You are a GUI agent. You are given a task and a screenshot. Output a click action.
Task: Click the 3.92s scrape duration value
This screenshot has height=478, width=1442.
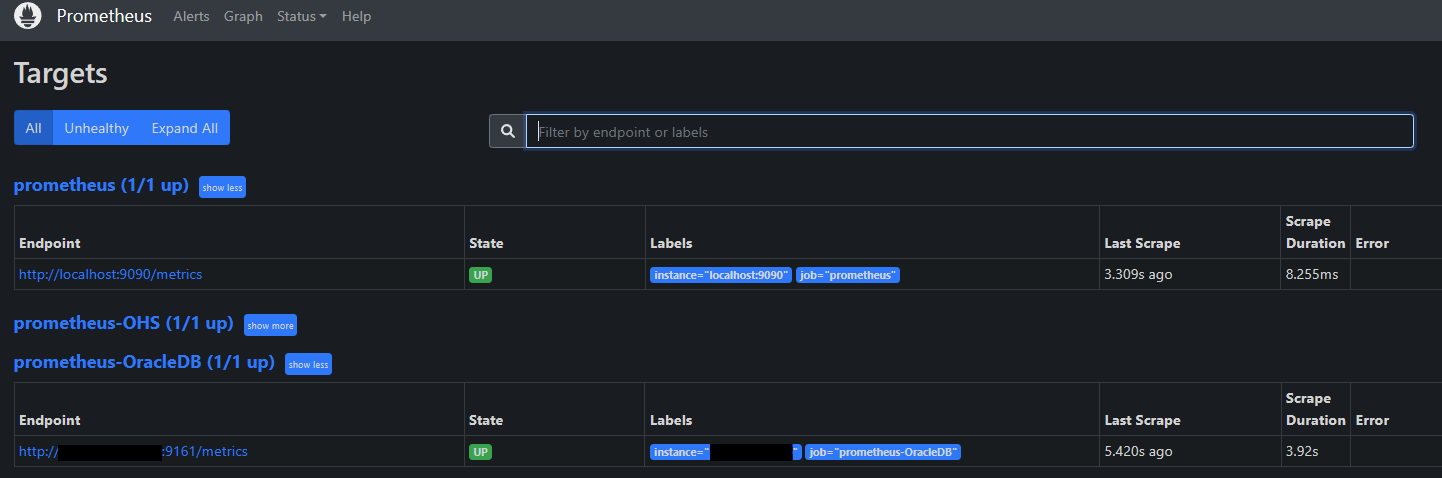pos(1302,451)
